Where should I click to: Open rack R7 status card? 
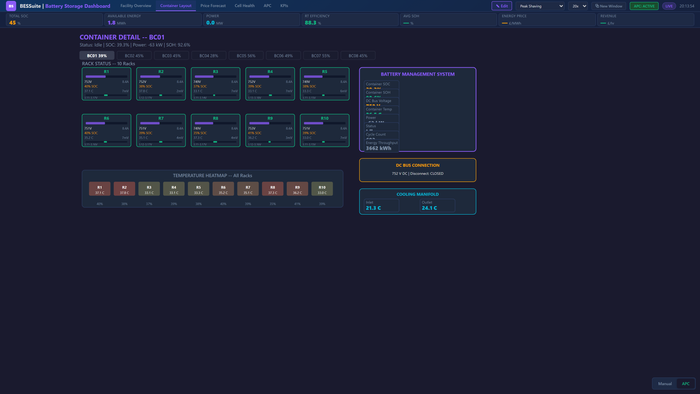[x=161, y=130]
